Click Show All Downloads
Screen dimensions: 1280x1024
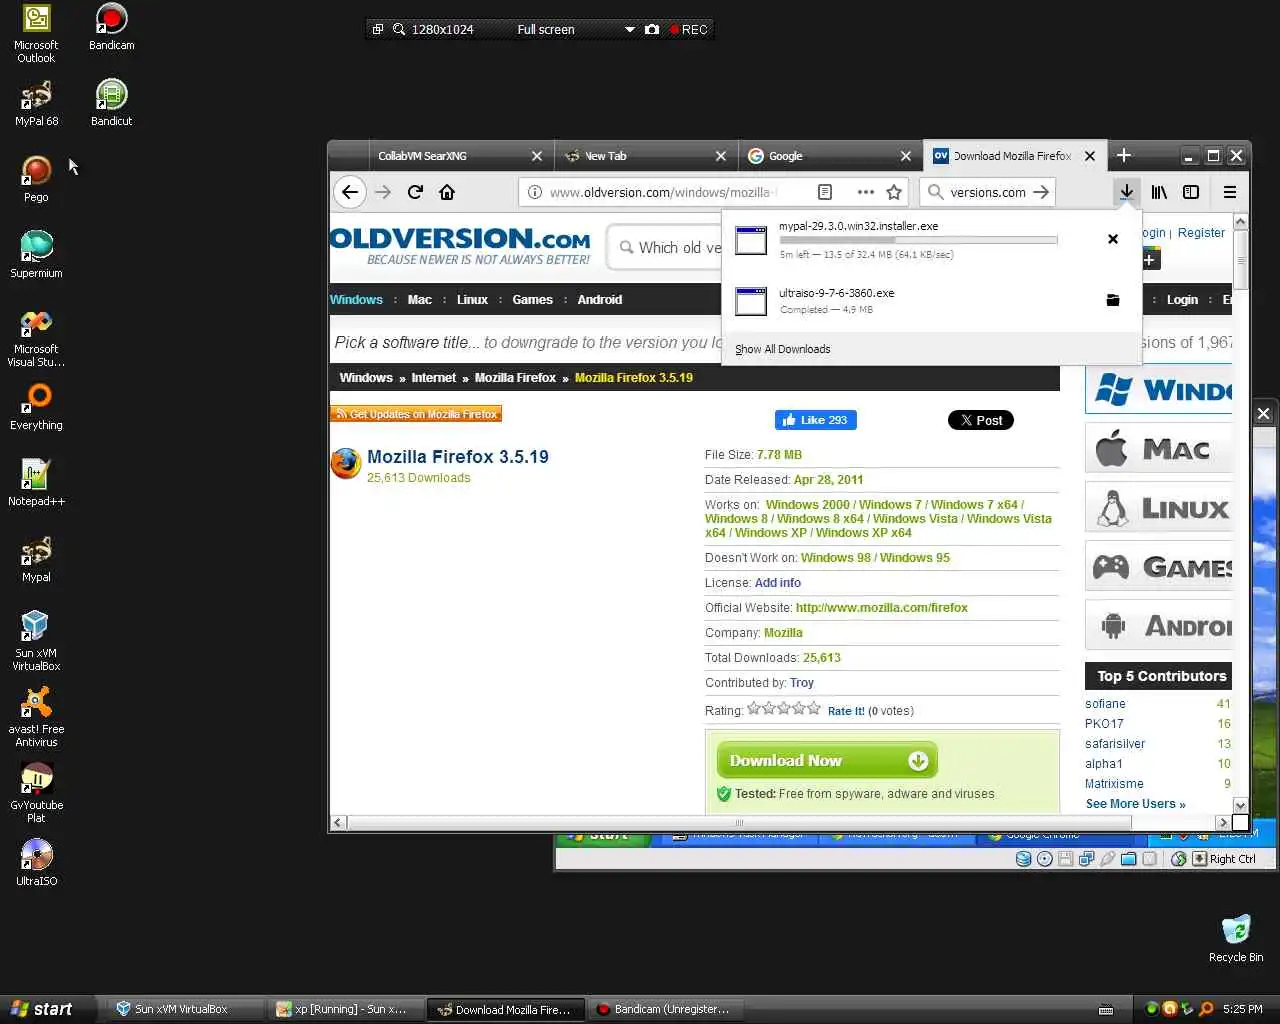point(783,349)
